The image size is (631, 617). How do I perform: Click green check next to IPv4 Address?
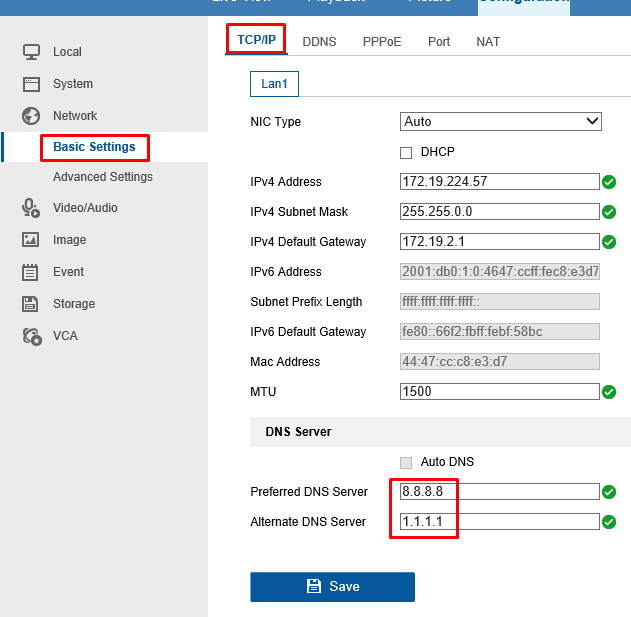point(609,182)
